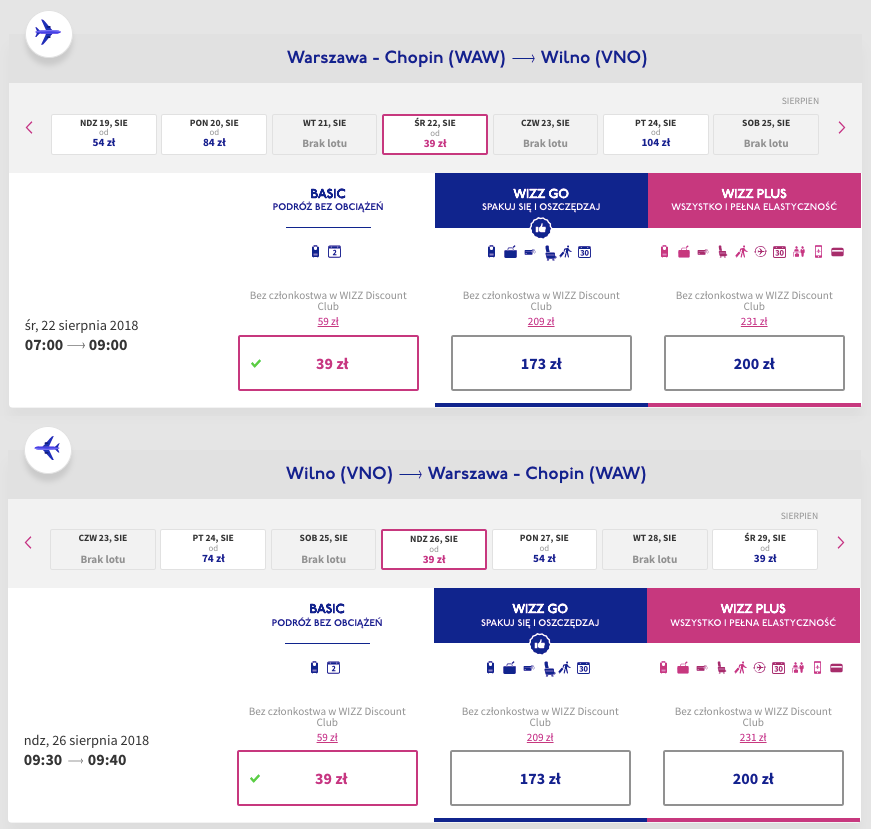Click return WIZZ GO column header
871x829 pixels.
(x=540, y=615)
